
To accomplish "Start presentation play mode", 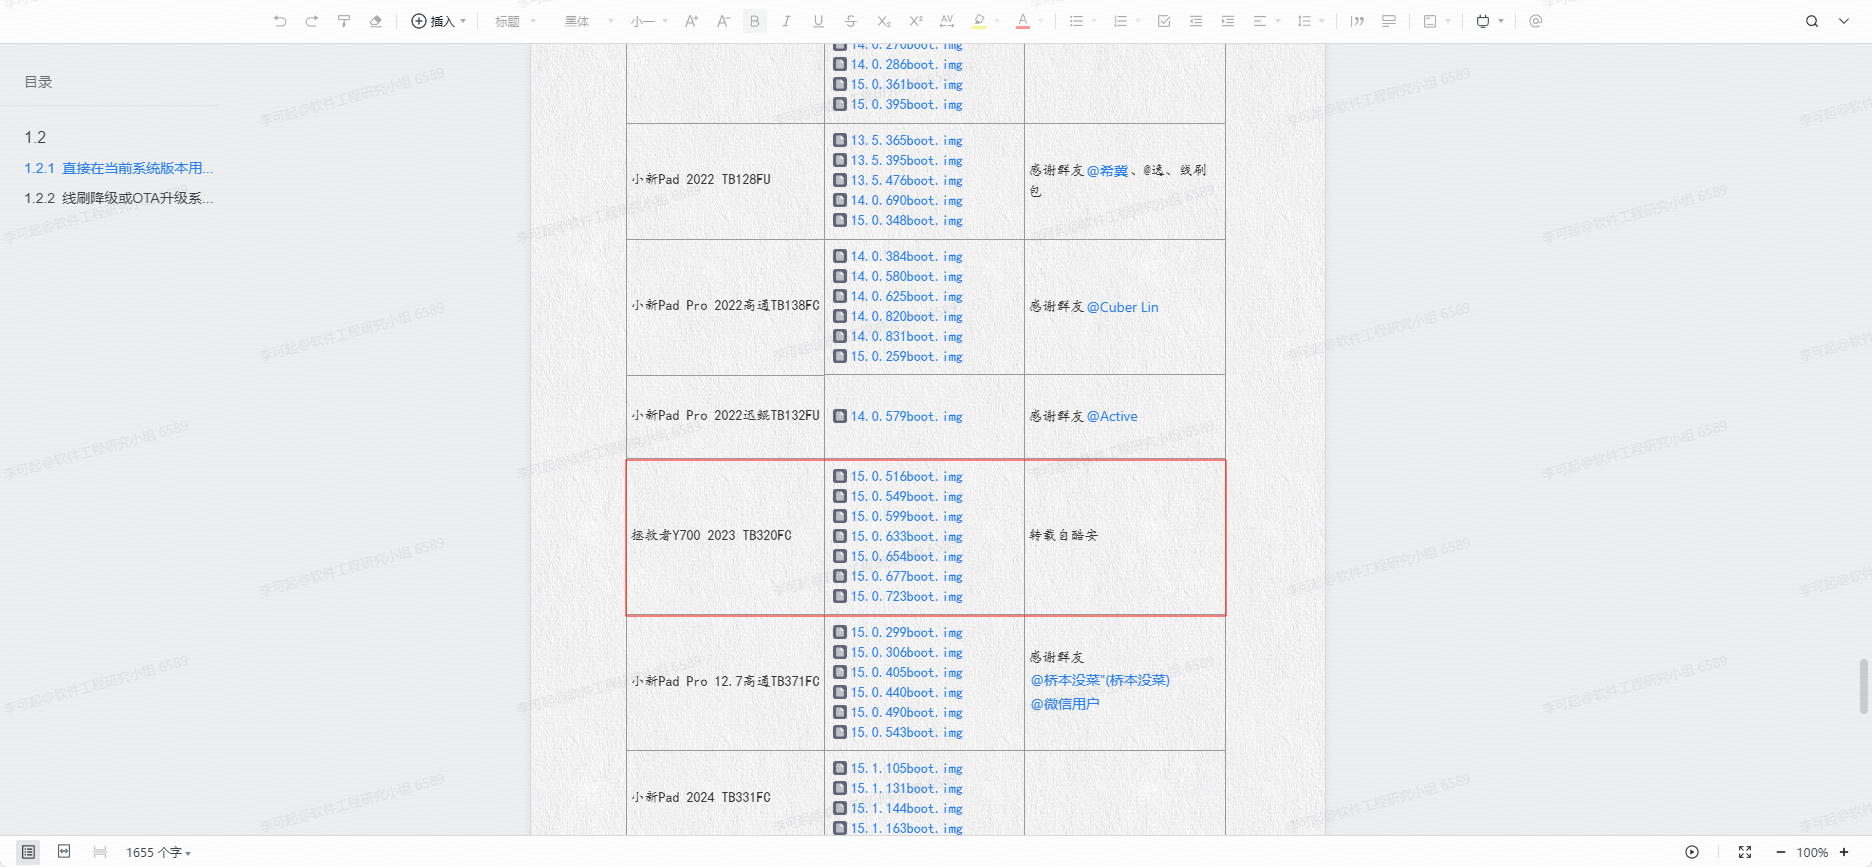I will [x=1692, y=852].
